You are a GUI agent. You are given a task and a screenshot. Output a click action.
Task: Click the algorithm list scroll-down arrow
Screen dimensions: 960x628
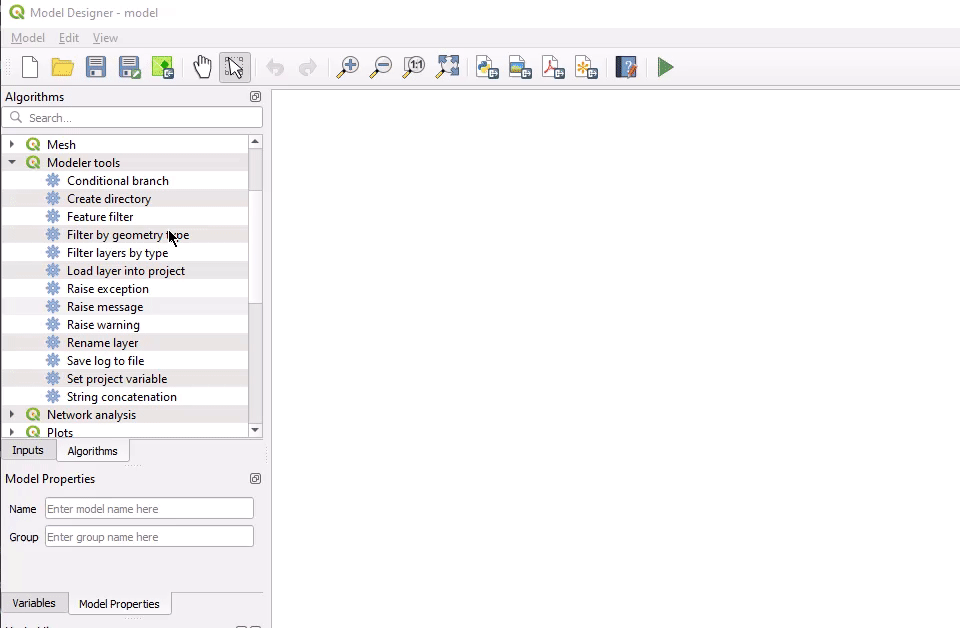[255, 430]
